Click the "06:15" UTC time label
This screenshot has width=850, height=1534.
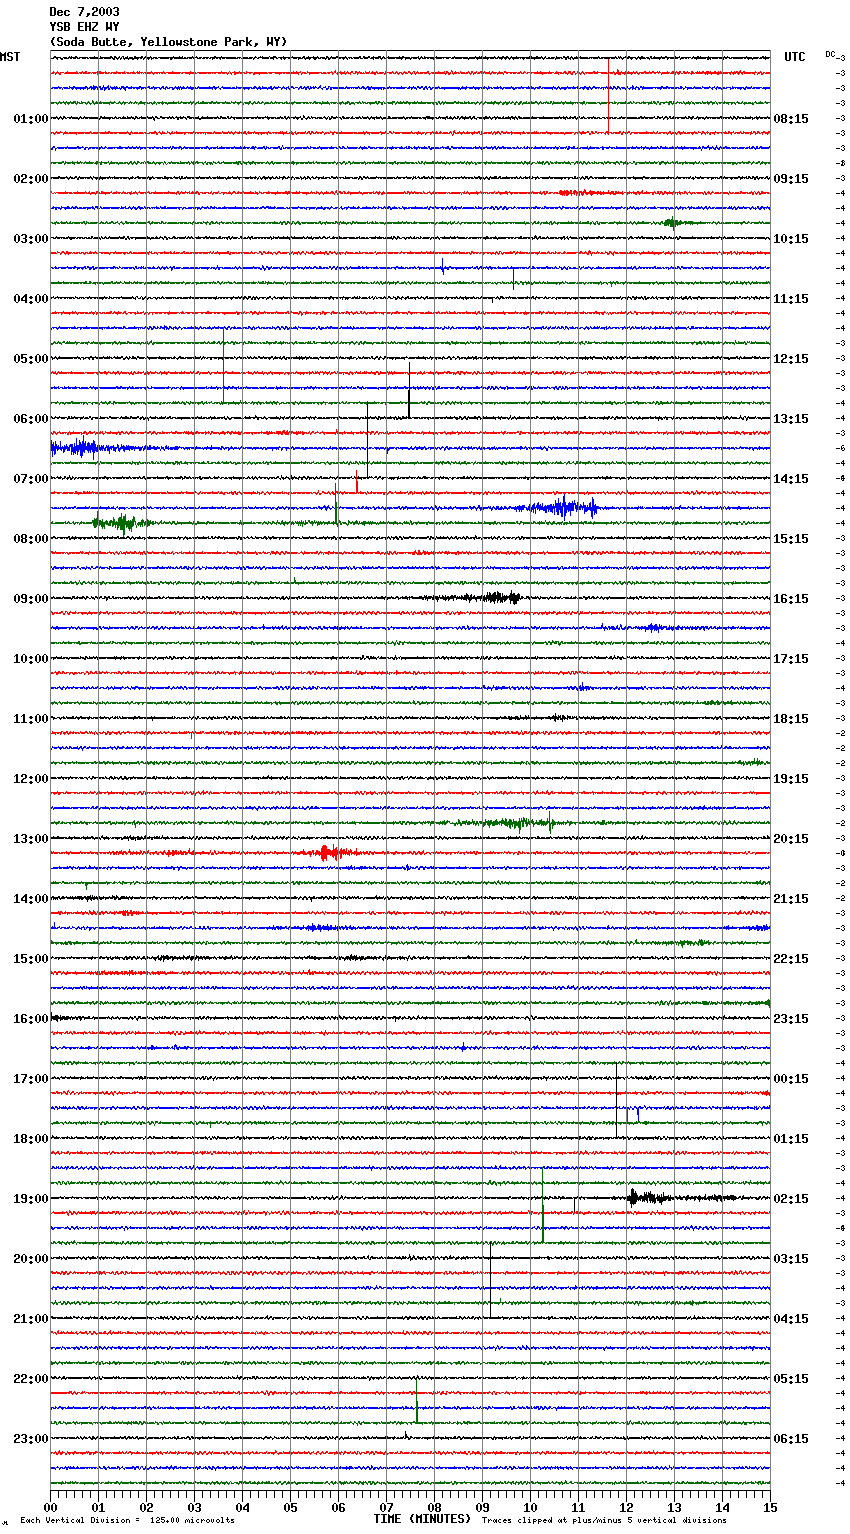point(791,1439)
